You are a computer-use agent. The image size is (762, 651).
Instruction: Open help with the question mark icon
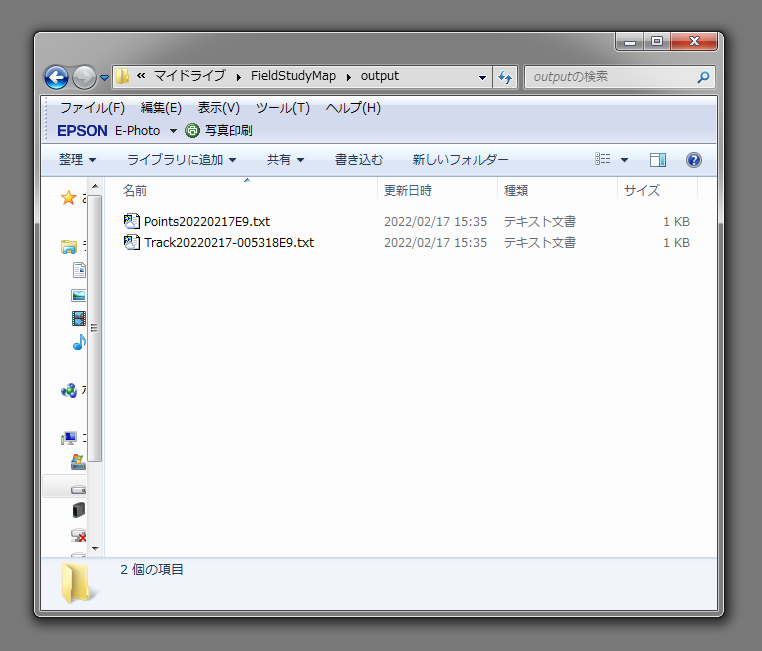coord(693,160)
